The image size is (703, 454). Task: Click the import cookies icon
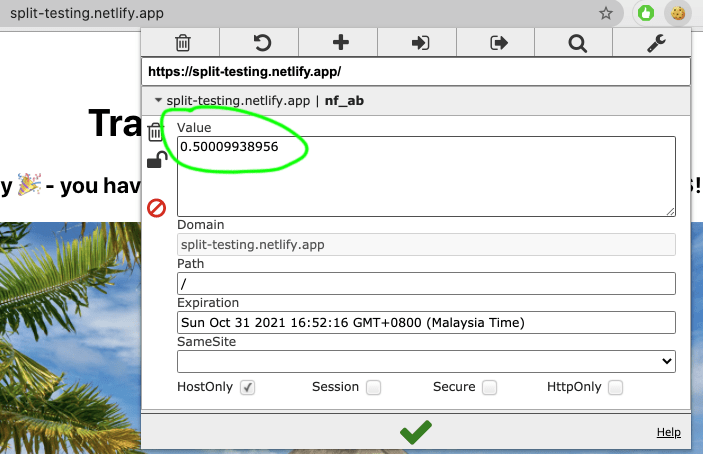[420, 42]
